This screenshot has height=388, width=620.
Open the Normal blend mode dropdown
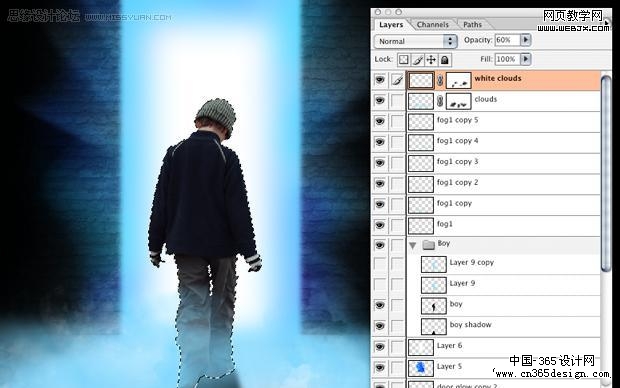pos(416,41)
